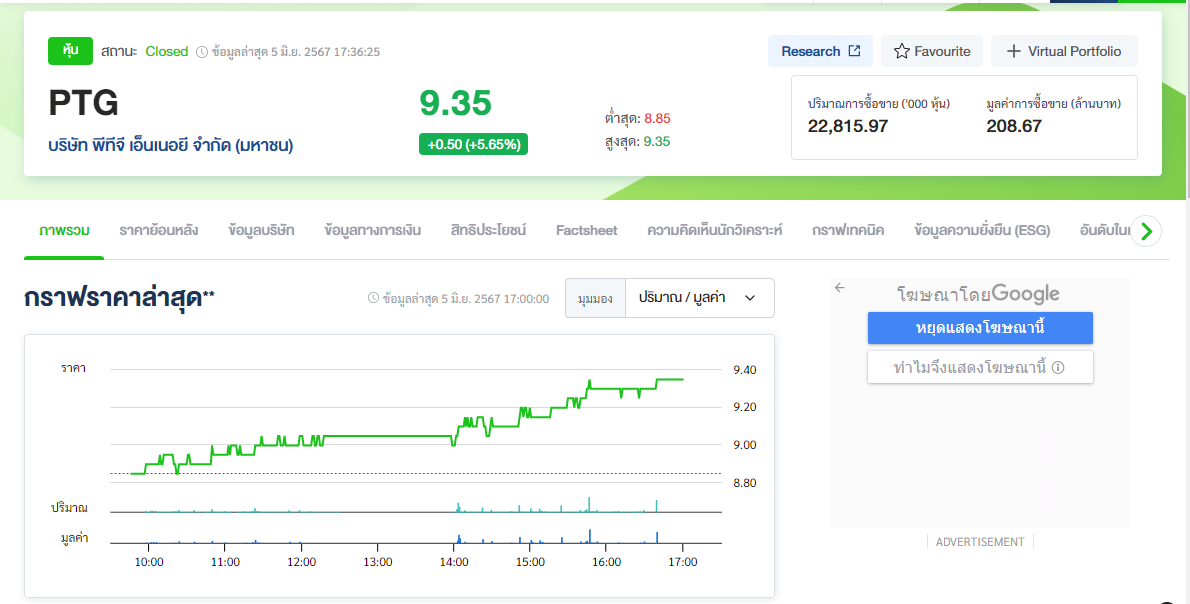Click the กราฟราคาล่าสุด chart heading
Image resolution: width=1190 pixels, height=604 pixels.
pos(119,297)
